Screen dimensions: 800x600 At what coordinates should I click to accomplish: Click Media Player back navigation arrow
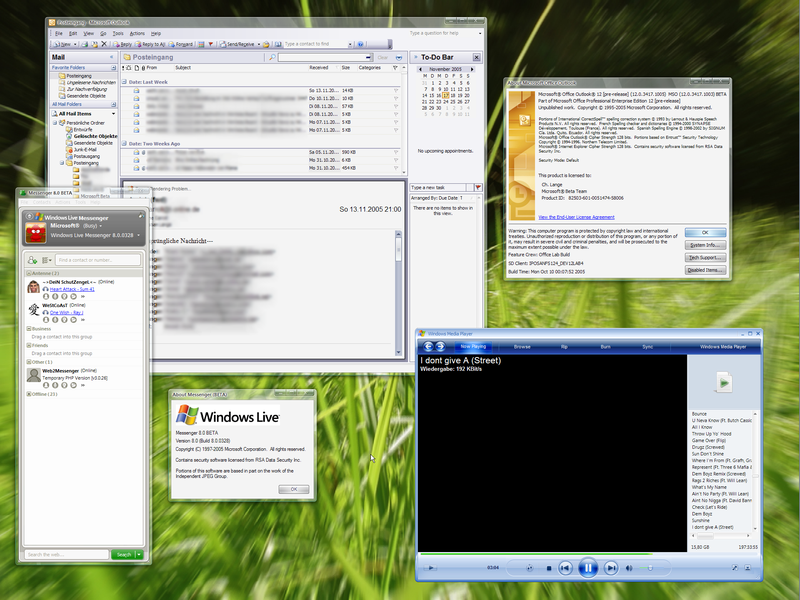[x=427, y=346]
